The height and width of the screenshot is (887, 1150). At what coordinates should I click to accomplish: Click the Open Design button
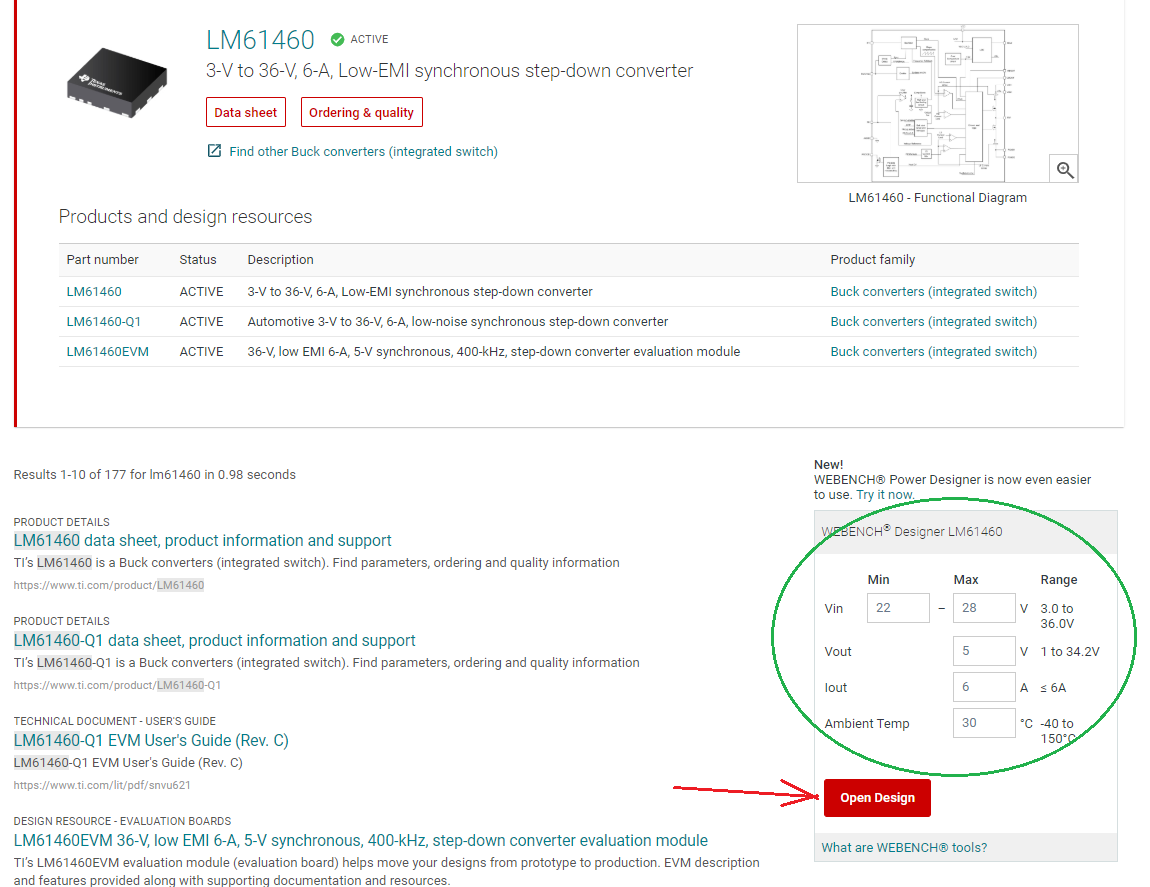click(877, 797)
